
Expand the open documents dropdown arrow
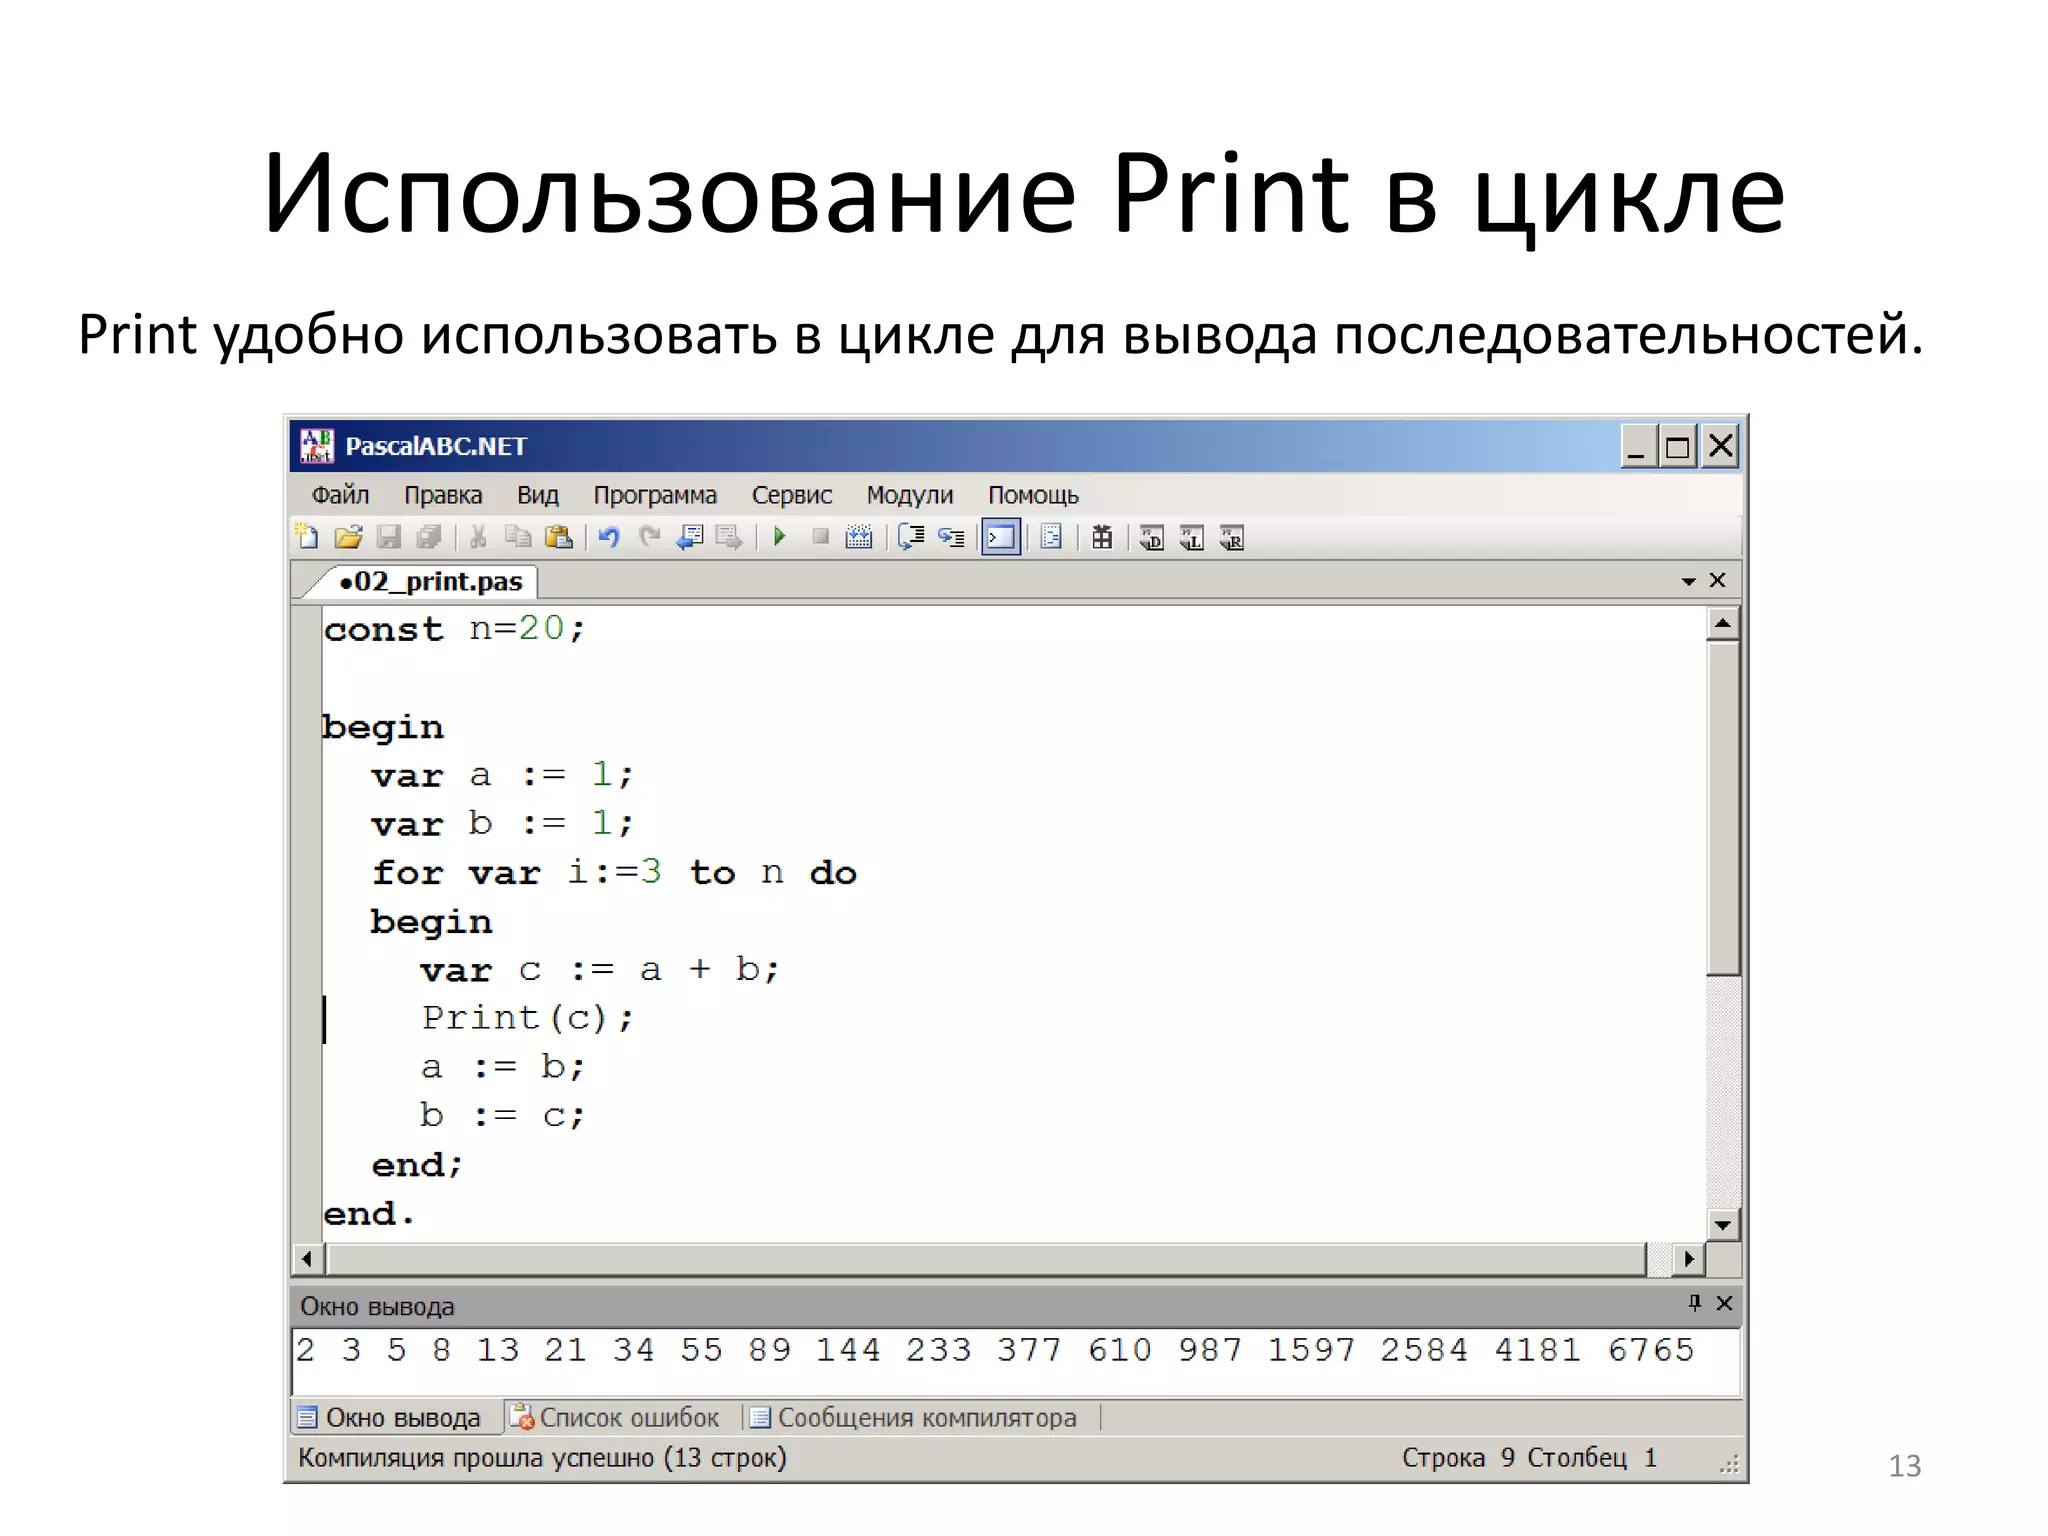pos(1689,581)
